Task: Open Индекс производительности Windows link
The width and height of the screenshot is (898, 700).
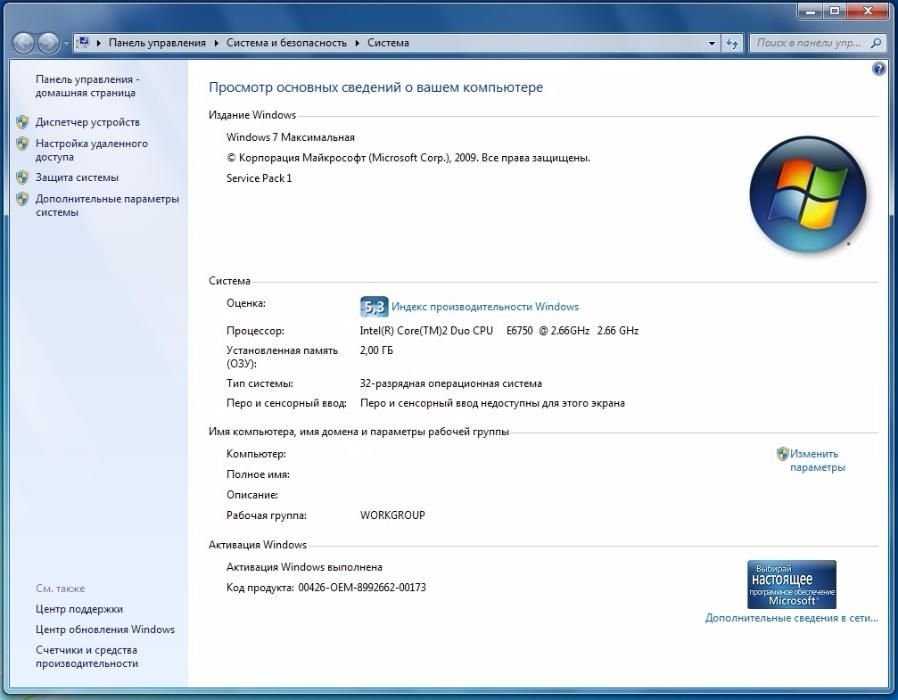Action: click(x=485, y=306)
